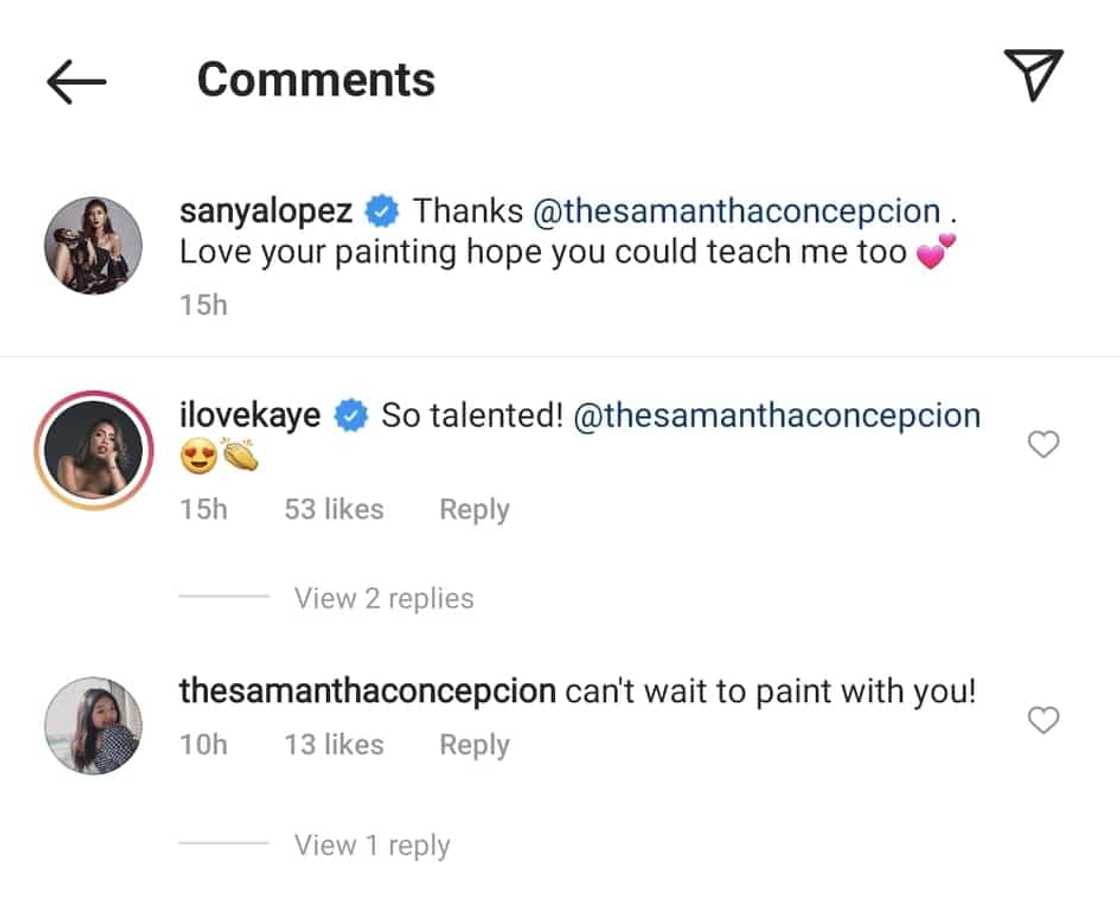Screen dimensions: 1120x908
Task: Tap sanyalopez's verified badge
Action: point(381,209)
